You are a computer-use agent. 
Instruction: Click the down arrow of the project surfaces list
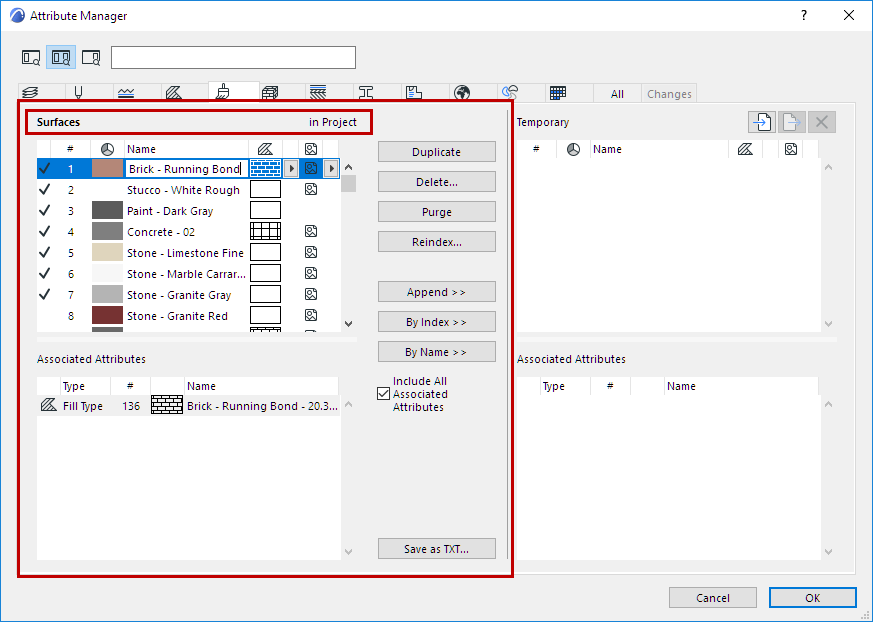(x=349, y=324)
